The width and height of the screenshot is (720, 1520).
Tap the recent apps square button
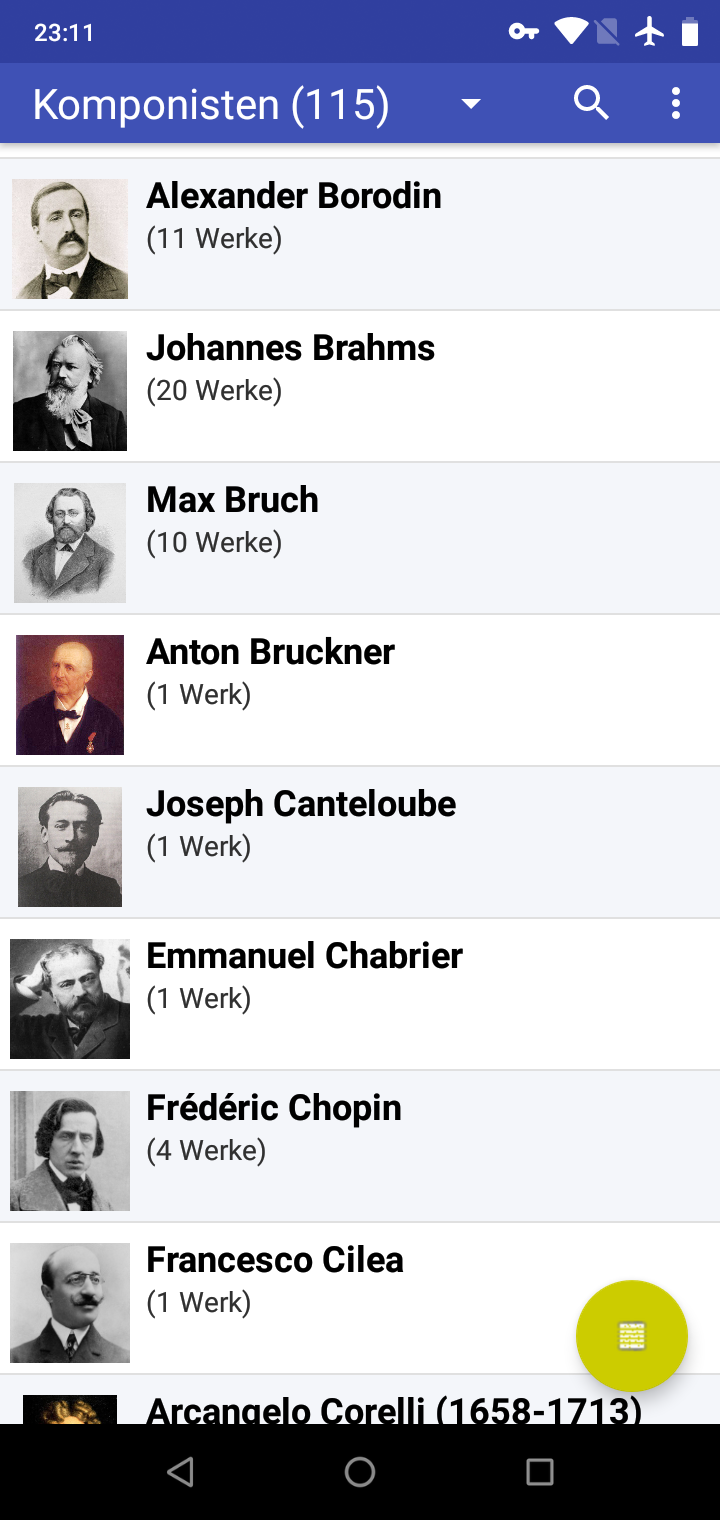[540, 1471]
